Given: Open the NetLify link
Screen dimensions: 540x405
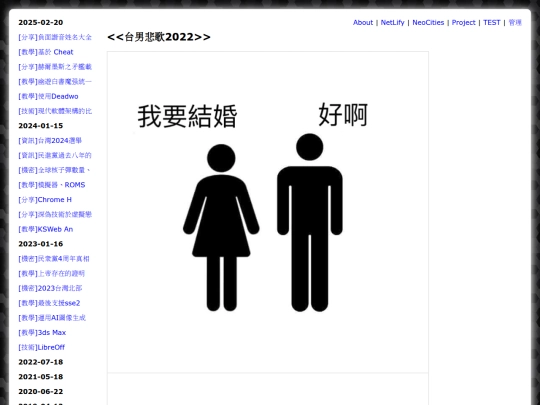Looking at the screenshot, I should (x=392, y=22).
